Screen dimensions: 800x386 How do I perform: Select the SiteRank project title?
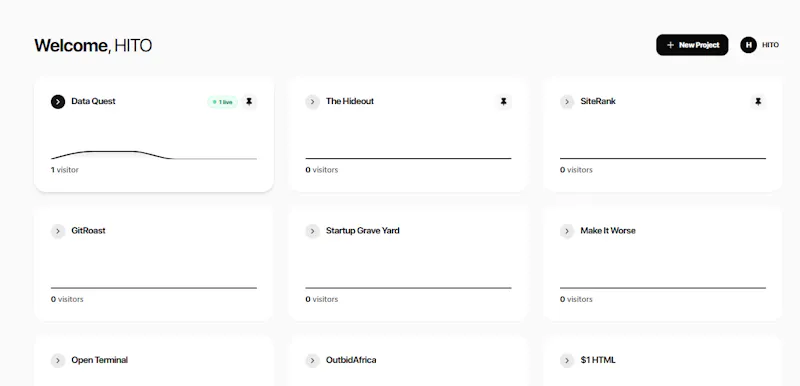coord(598,101)
